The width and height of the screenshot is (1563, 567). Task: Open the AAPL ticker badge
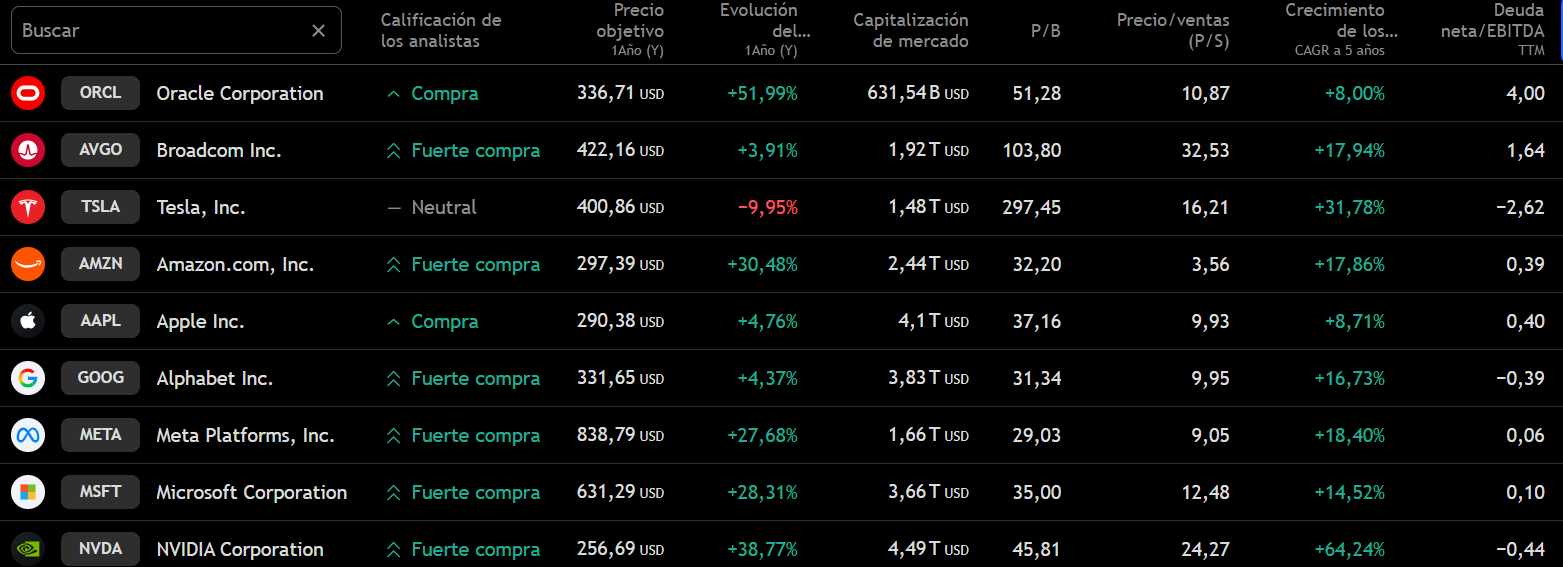(x=100, y=321)
